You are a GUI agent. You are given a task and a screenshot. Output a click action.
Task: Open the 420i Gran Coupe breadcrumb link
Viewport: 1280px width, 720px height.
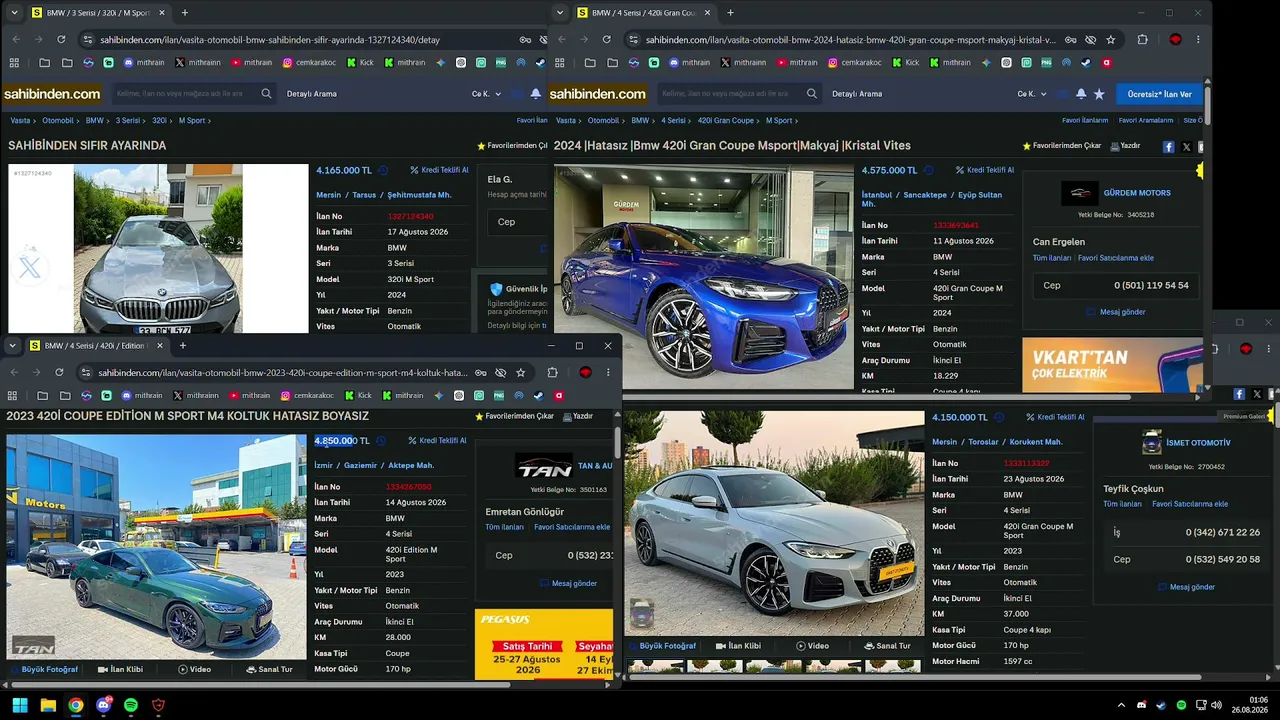click(x=725, y=121)
